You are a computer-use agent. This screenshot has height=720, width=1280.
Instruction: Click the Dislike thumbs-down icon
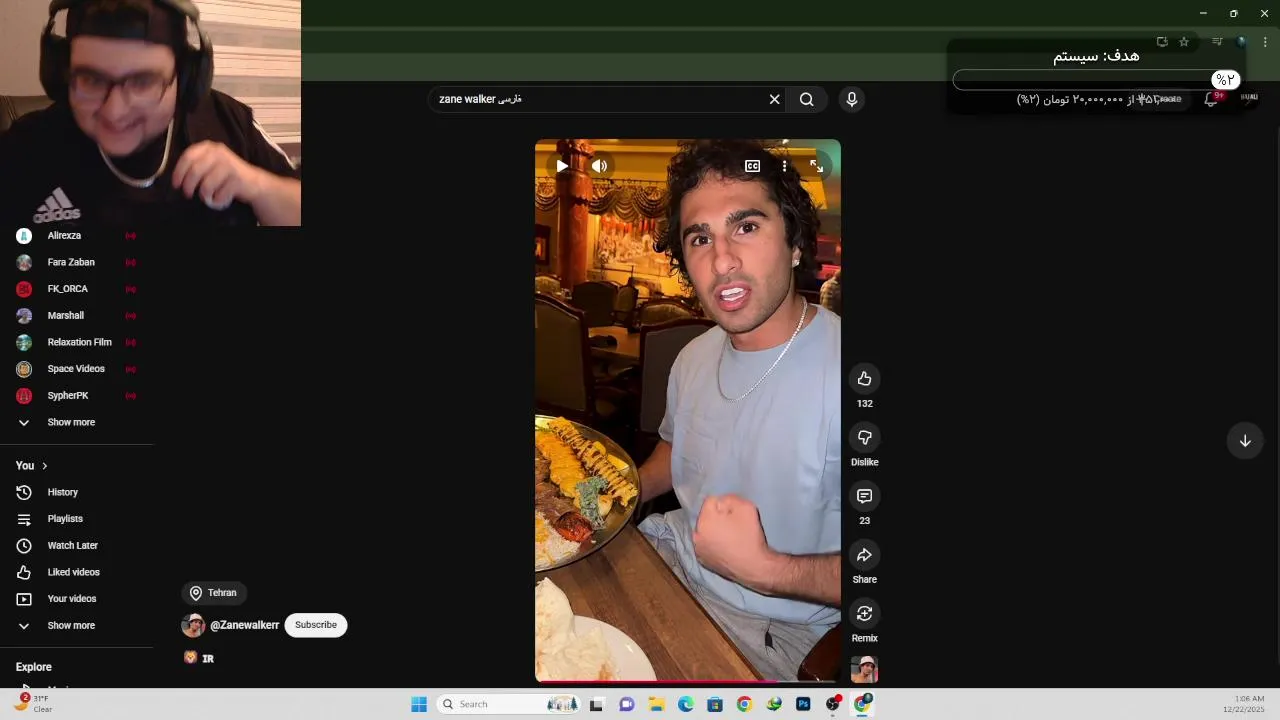pyautogui.click(x=864, y=437)
